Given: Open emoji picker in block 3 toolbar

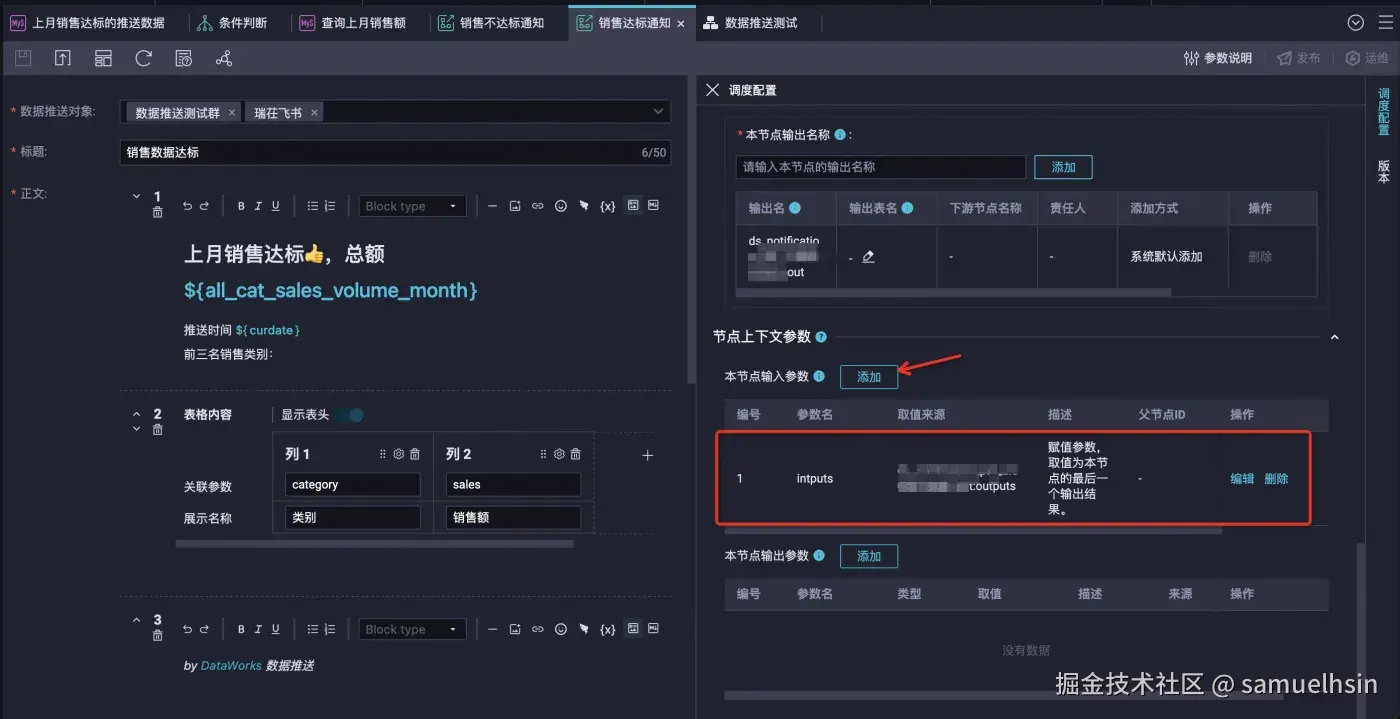Looking at the screenshot, I should 561,629.
